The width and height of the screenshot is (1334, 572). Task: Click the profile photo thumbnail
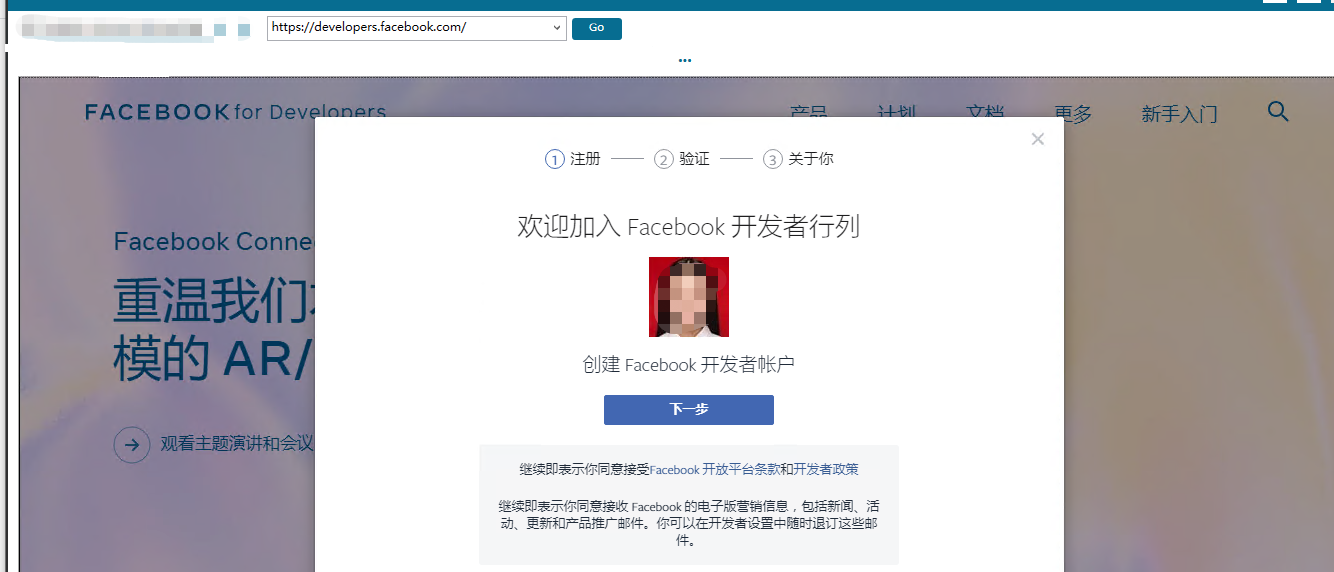point(689,297)
